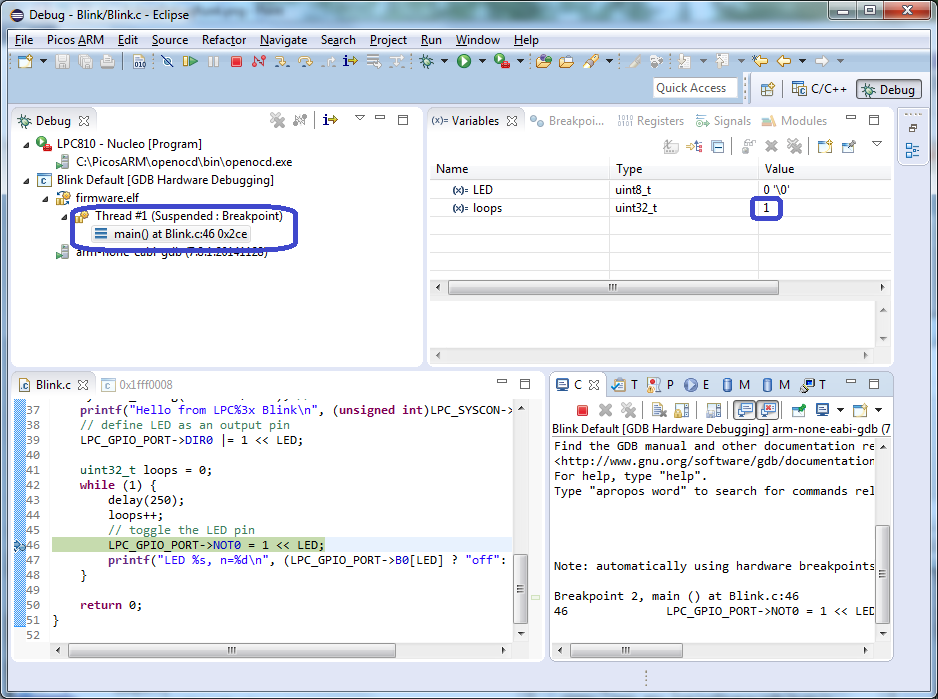The height and width of the screenshot is (699, 938).
Task: Click the New wizard icon in main toolbar
Action: click(25, 61)
